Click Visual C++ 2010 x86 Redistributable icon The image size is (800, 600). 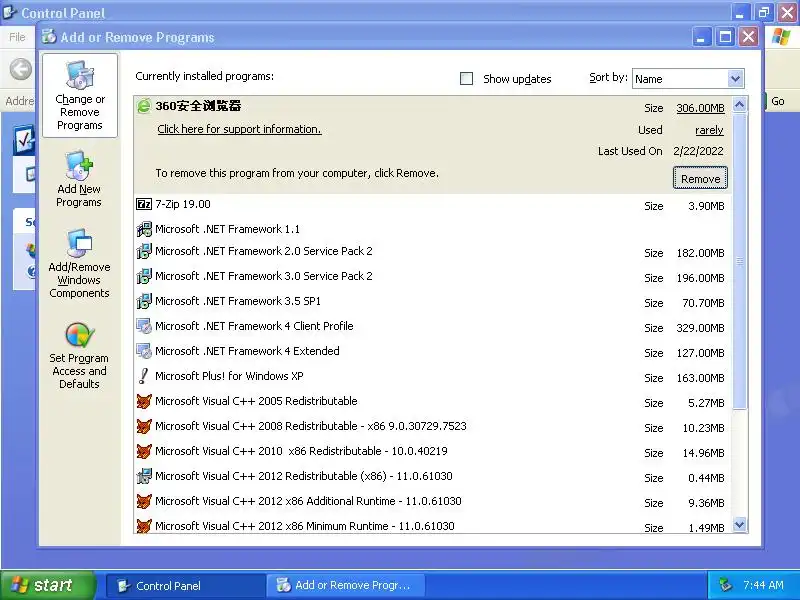144,451
